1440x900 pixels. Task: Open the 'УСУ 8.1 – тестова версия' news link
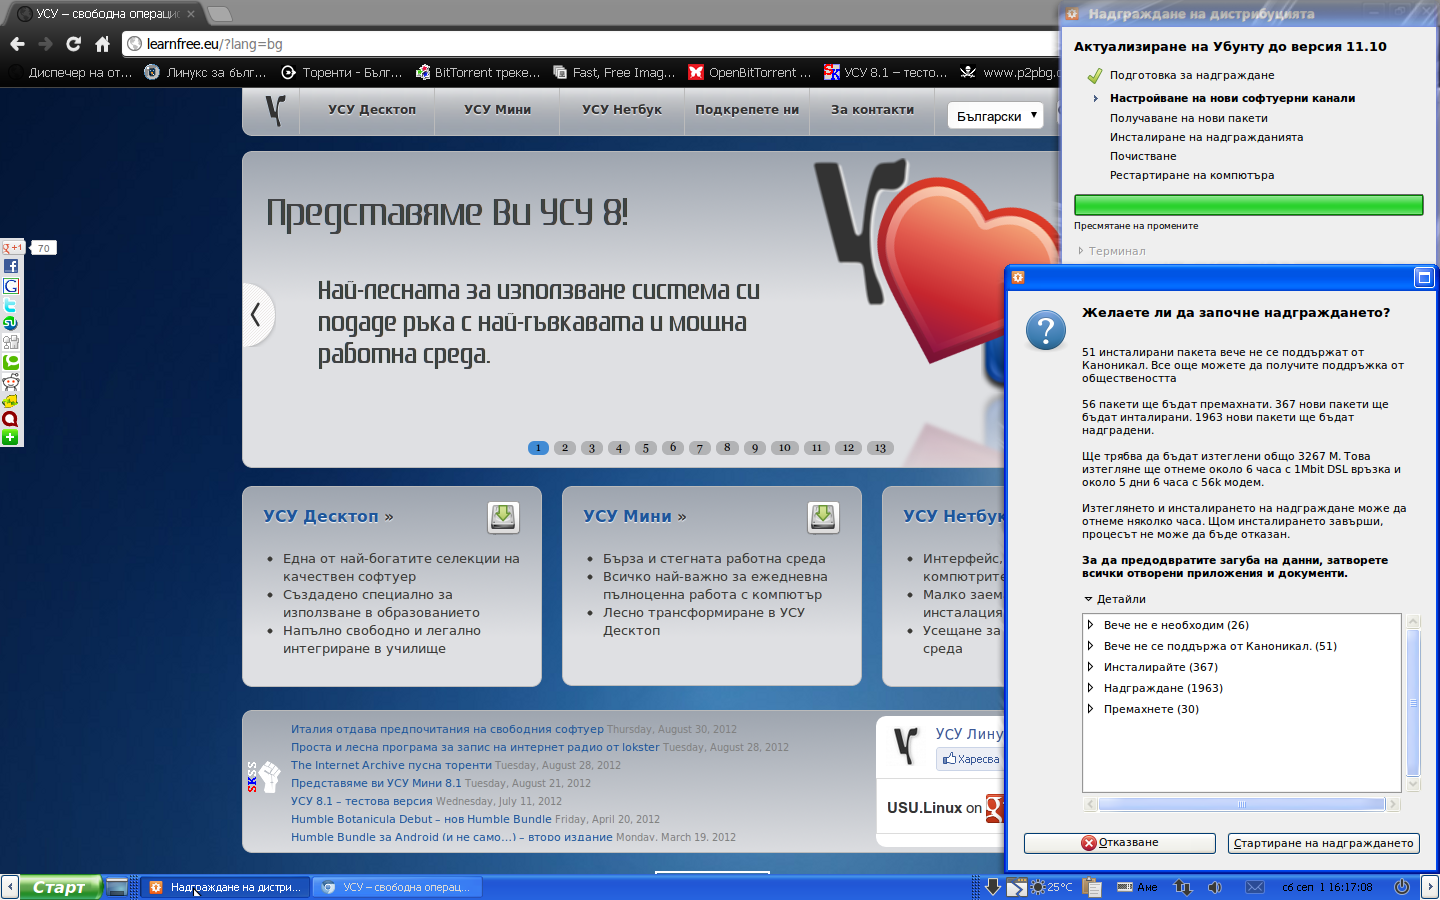(x=361, y=801)
